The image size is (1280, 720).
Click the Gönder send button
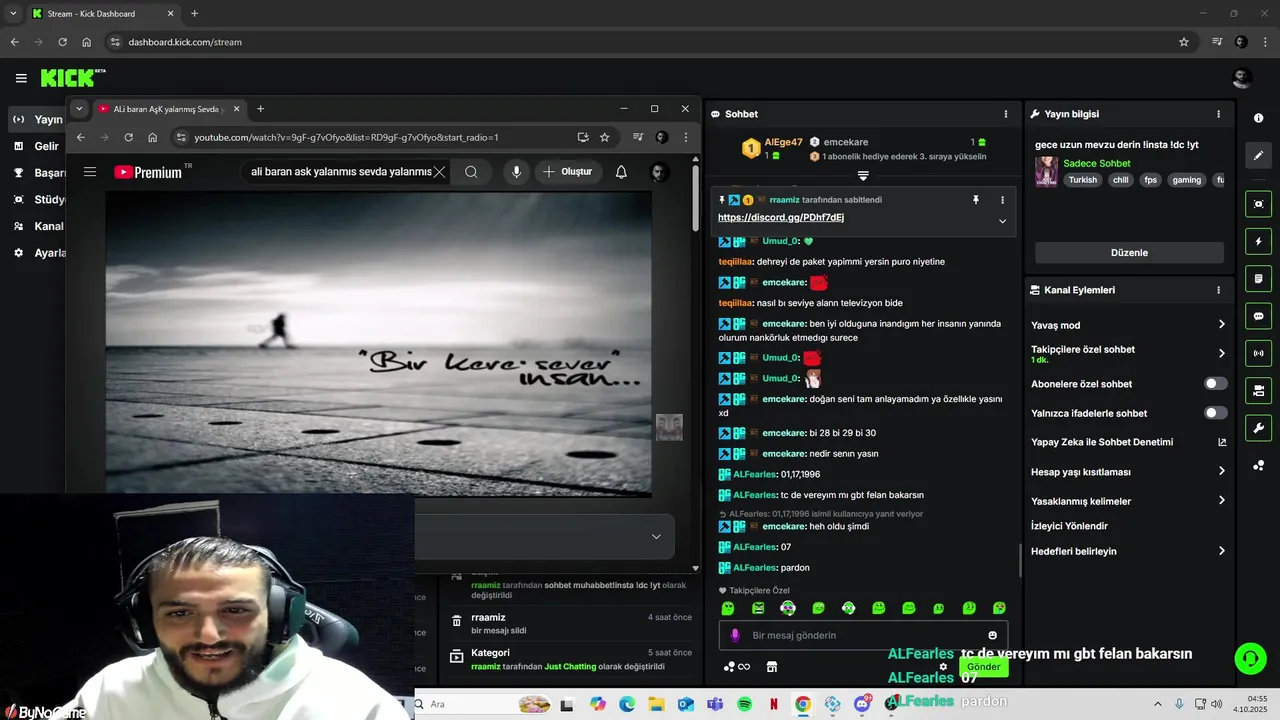[x=983, y=667]
